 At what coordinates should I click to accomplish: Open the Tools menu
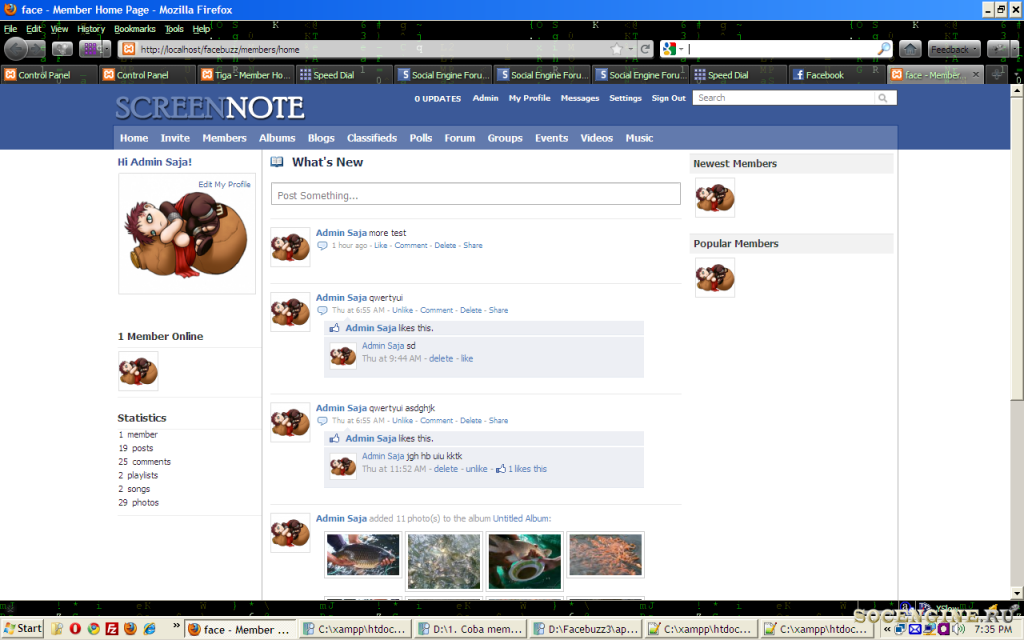pos(174,29)
